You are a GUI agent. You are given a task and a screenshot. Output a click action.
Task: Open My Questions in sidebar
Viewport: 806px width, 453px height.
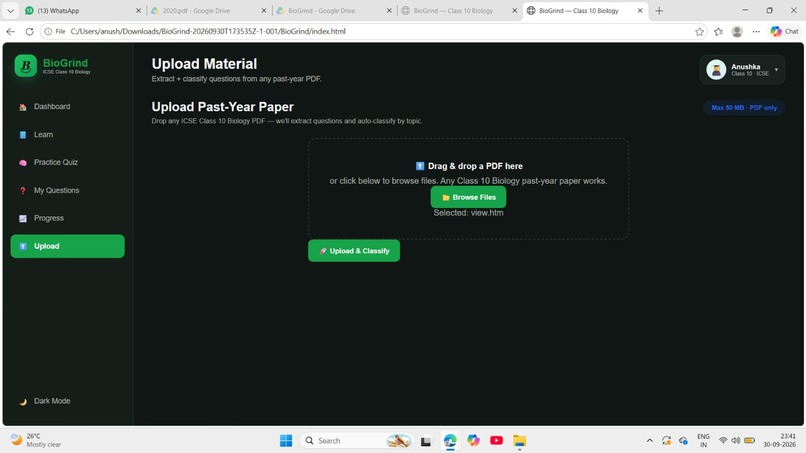[67, 190]
